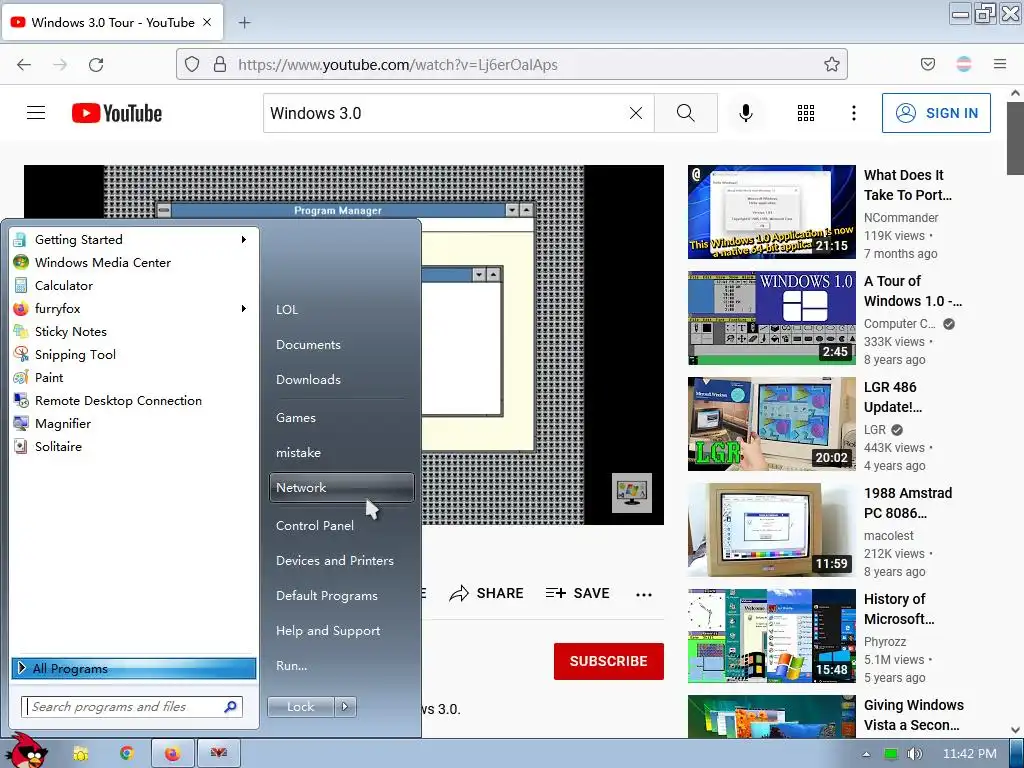Expand furryfox jump list arrow
This screenshot has width=1024, height=768.
(x=244, y=308)
